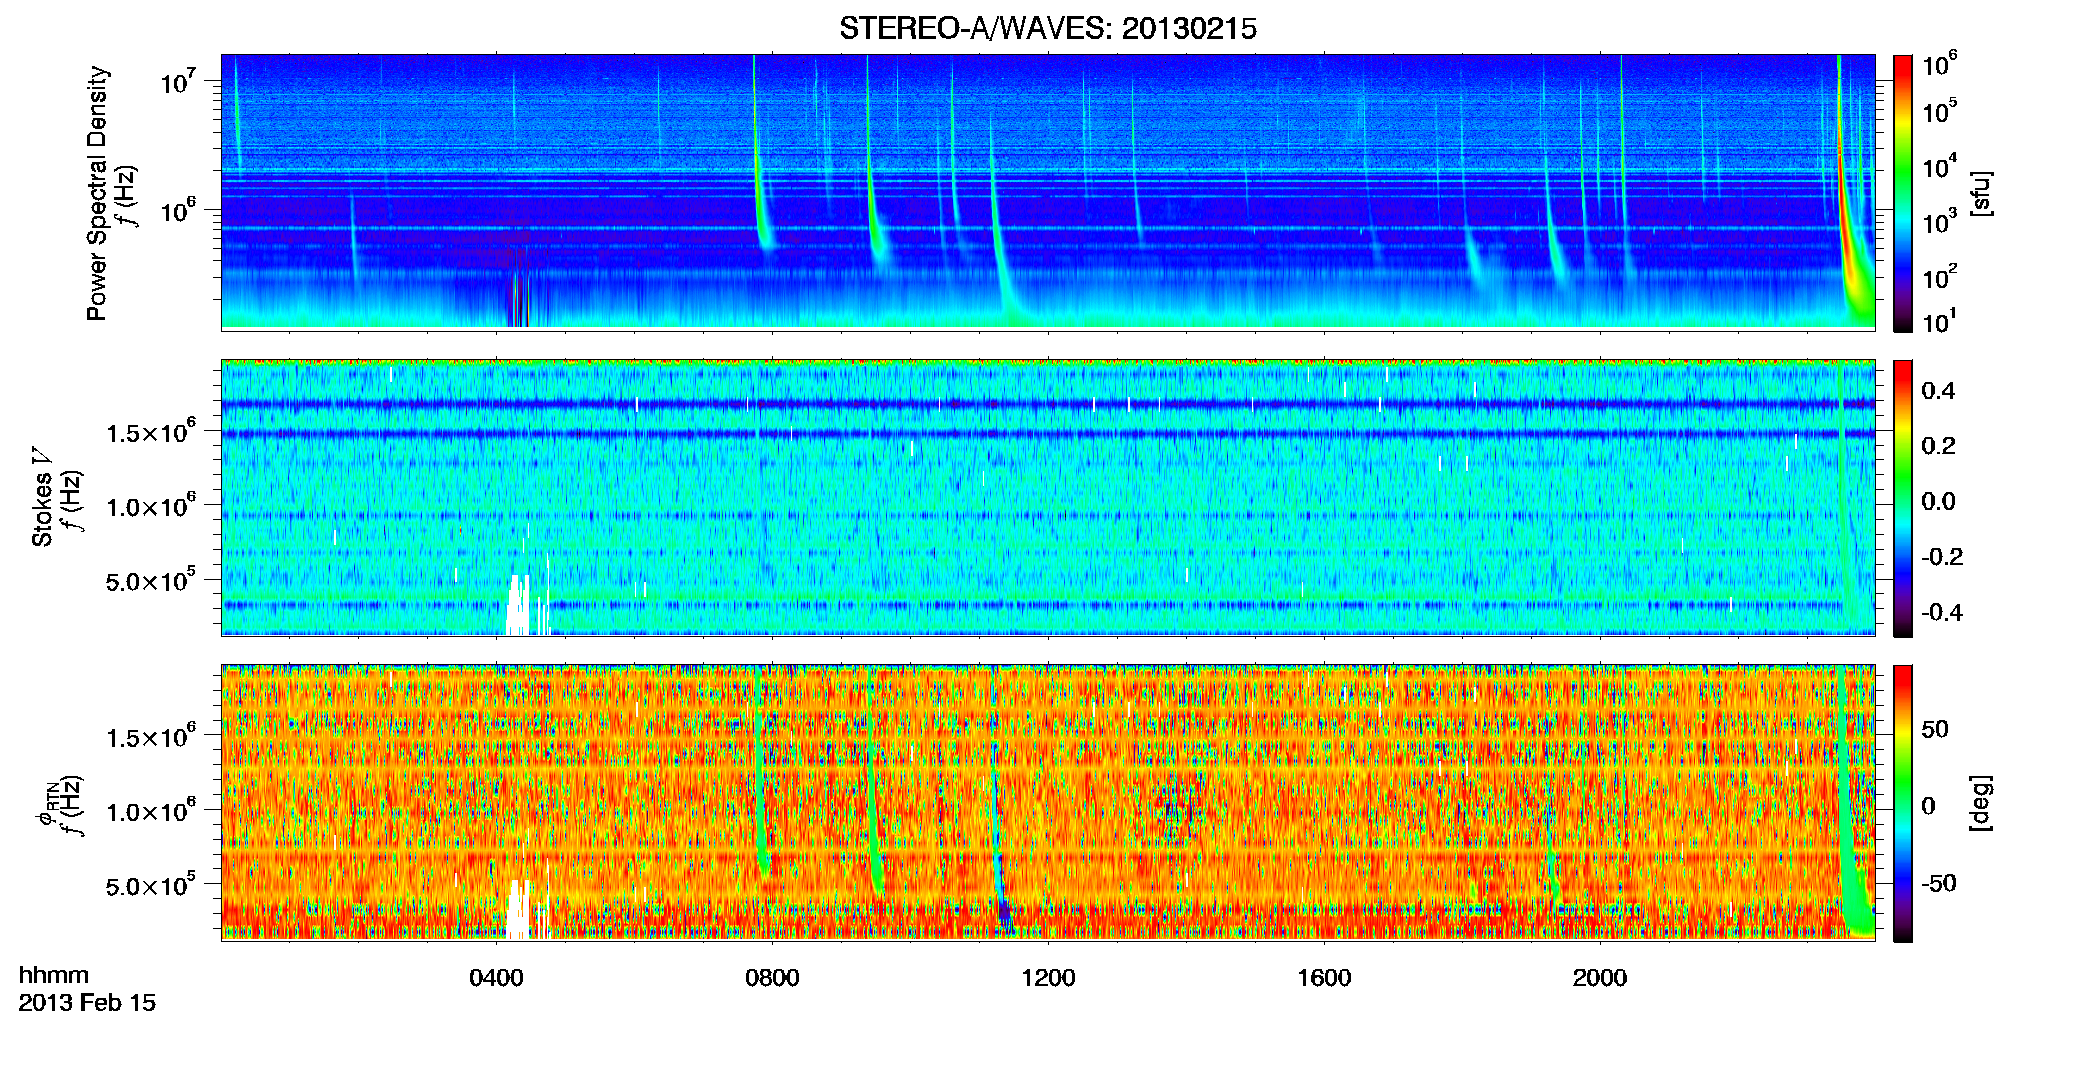Image resolution: width=2096 pixels, height=1080 pixels.
Task: Click the Power Spectral Density axis label
Action: point(96,193)
